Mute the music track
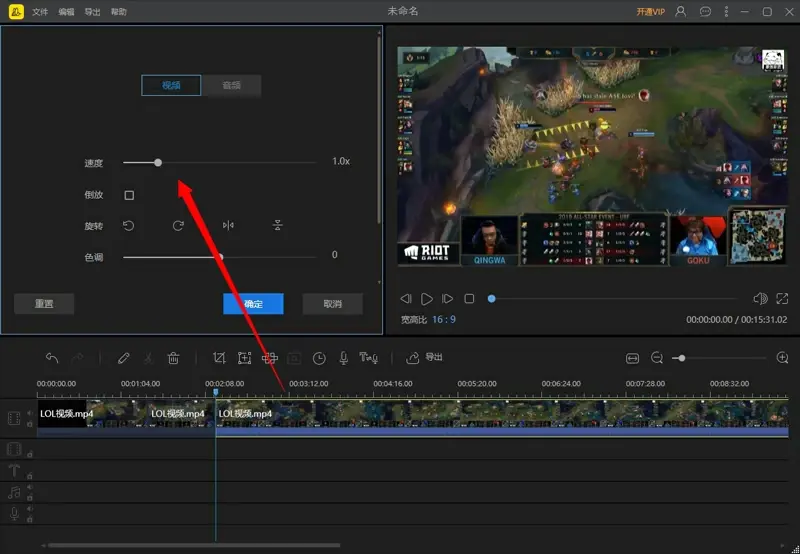The height and width of the screenshot is (554, 800). [30, 487]
